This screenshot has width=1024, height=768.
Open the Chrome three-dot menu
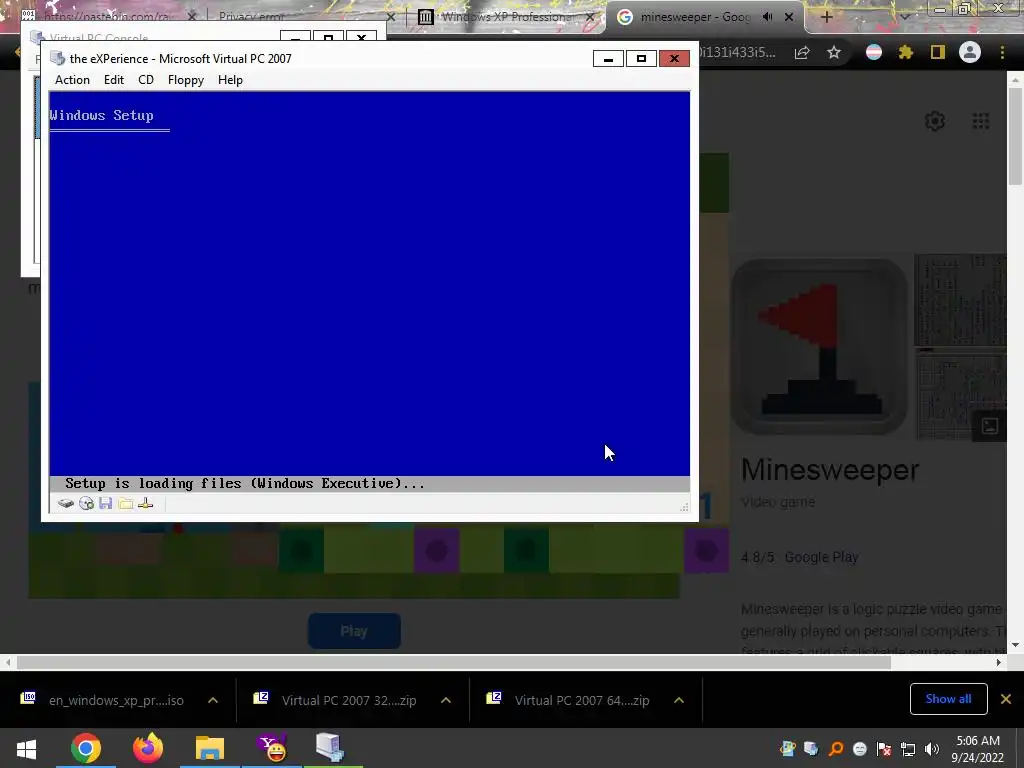1002,52
